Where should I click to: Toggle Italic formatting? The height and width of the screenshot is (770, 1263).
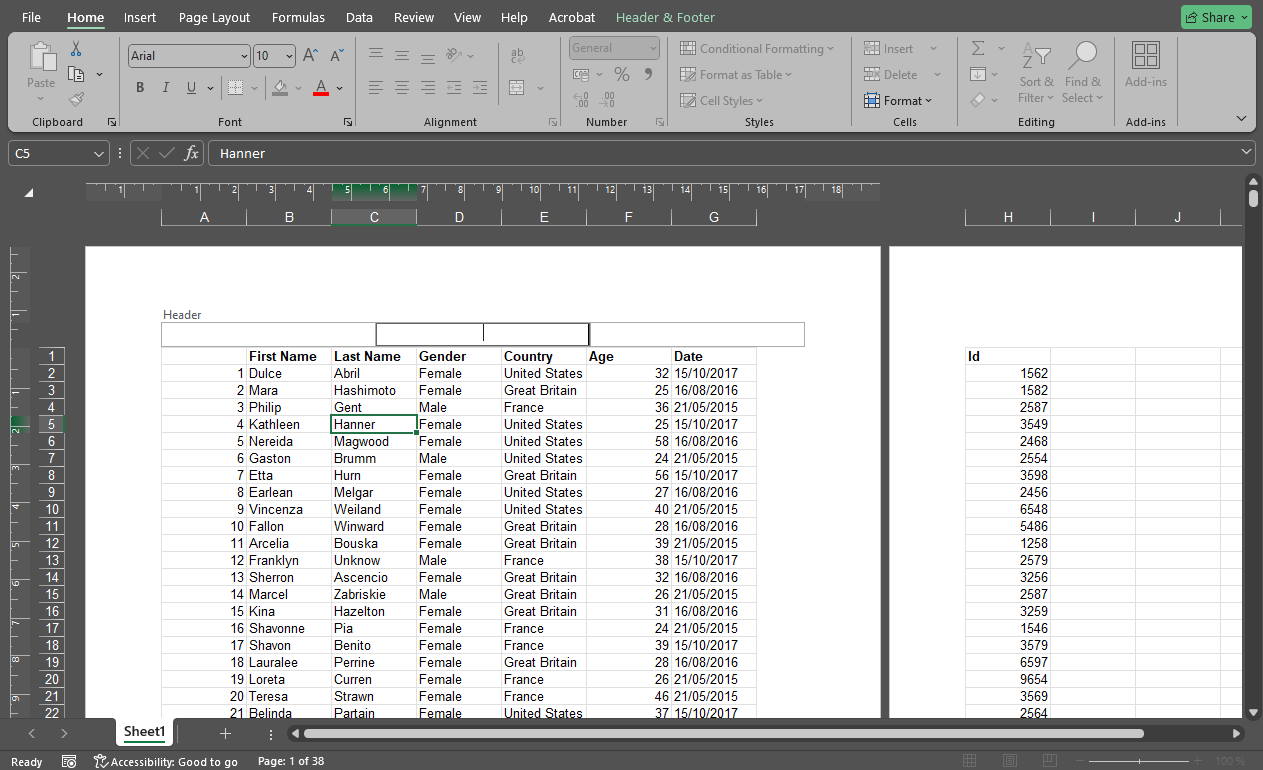pyautogui.click(x=166, y=88)
